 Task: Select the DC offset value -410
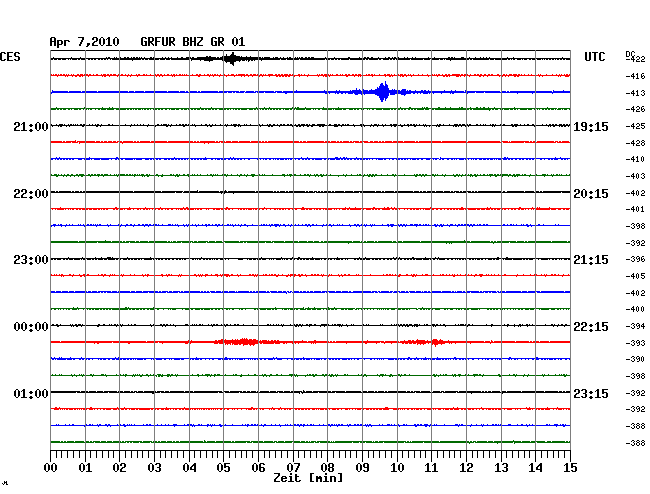[x=635, y=159]
